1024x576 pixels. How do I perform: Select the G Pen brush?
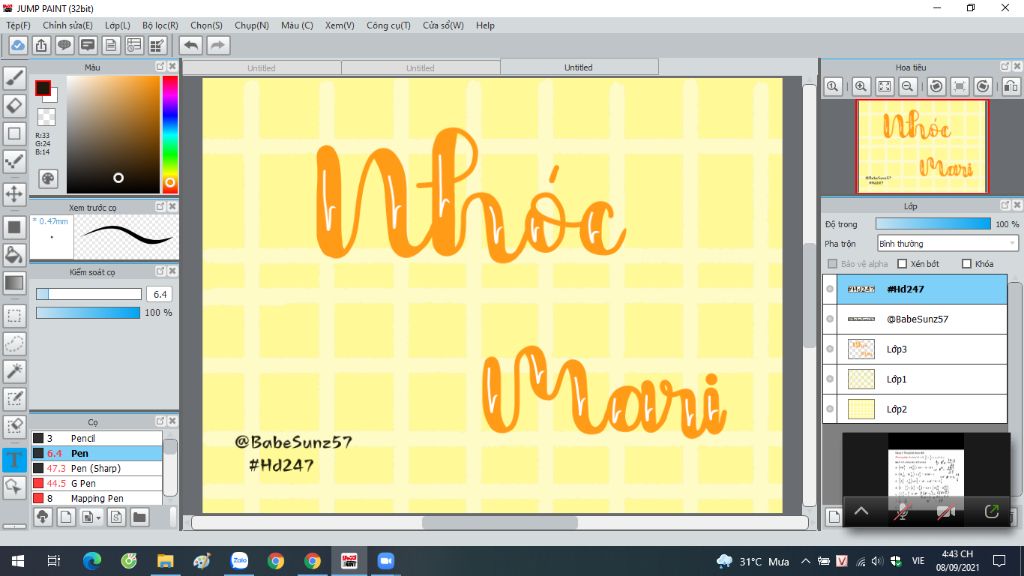pyautogui.click(x=97, y=483)
